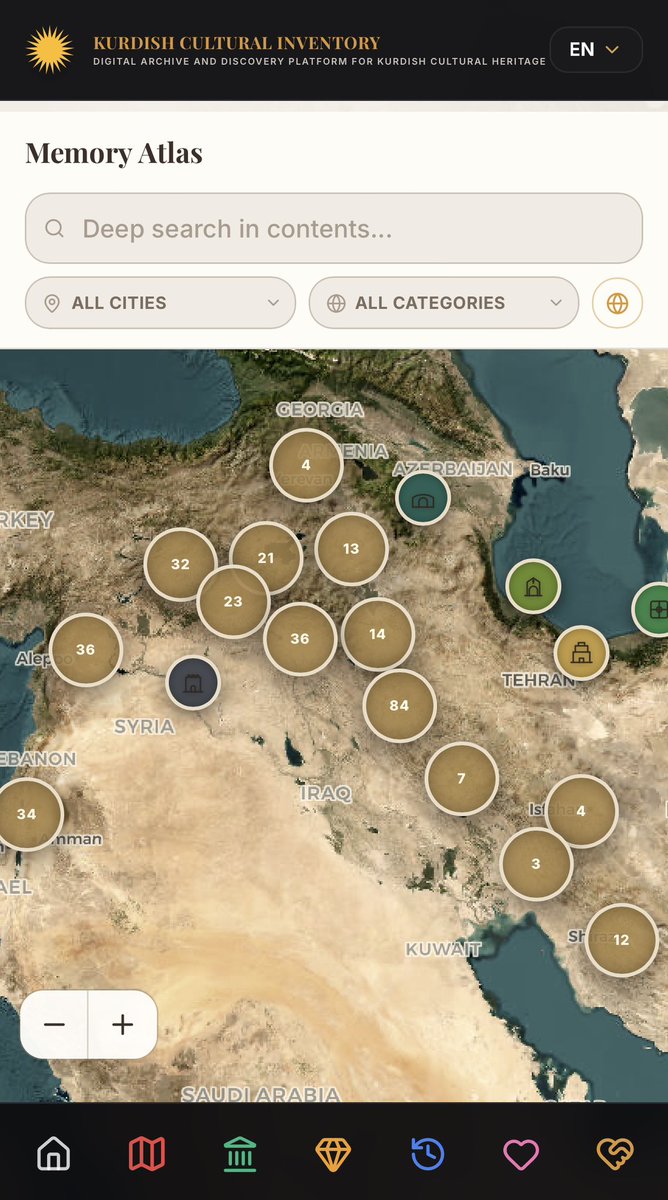Click the SYRIA map label

[x=144, y=727]
